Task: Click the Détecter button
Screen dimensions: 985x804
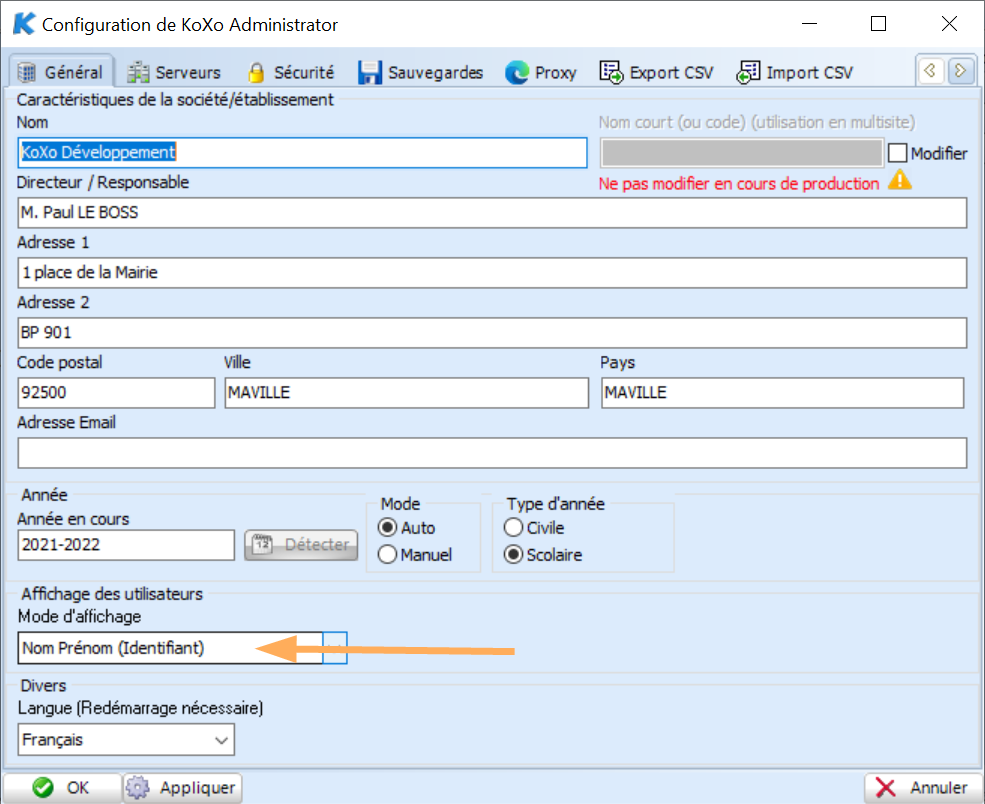Action: (x=301, y=545)
